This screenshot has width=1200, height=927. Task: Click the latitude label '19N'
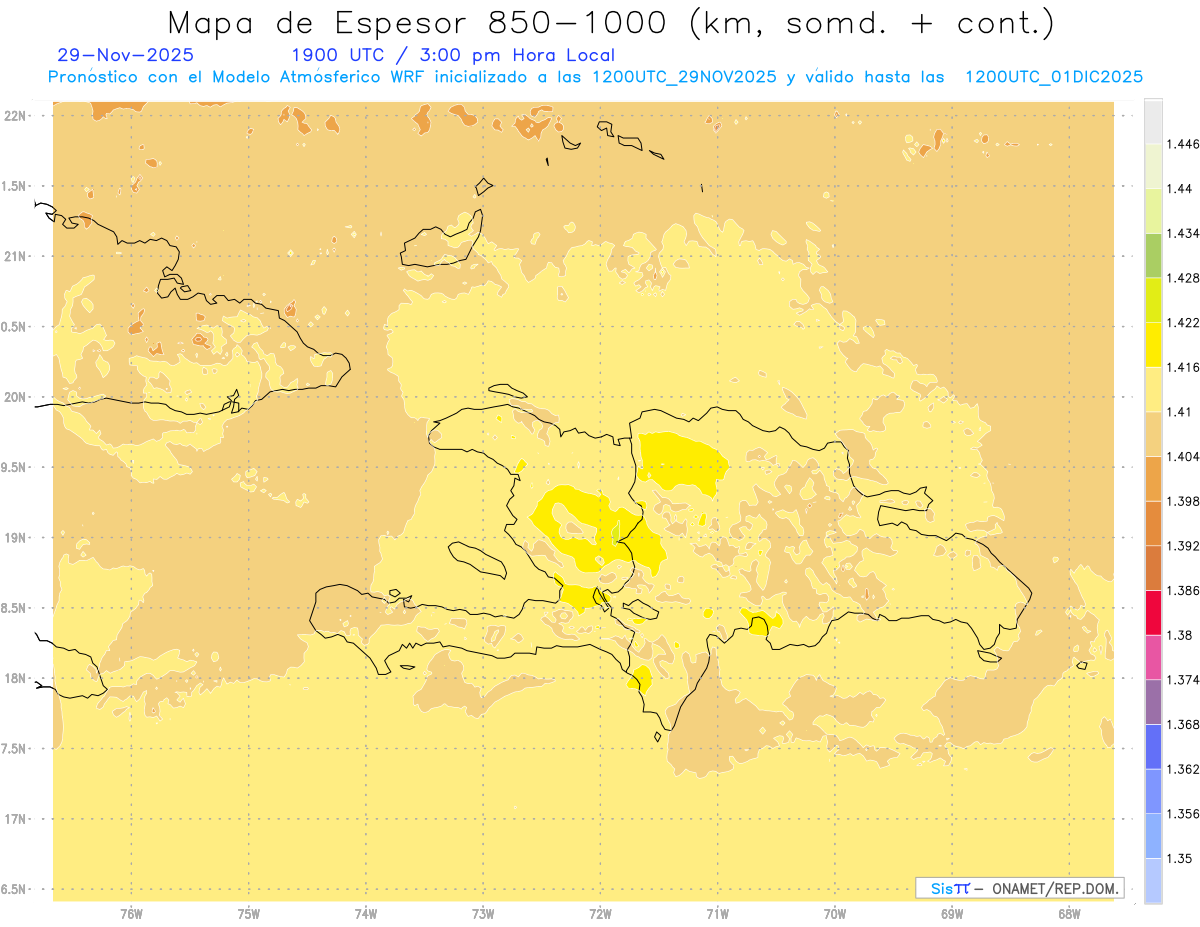tap(16, 538)
